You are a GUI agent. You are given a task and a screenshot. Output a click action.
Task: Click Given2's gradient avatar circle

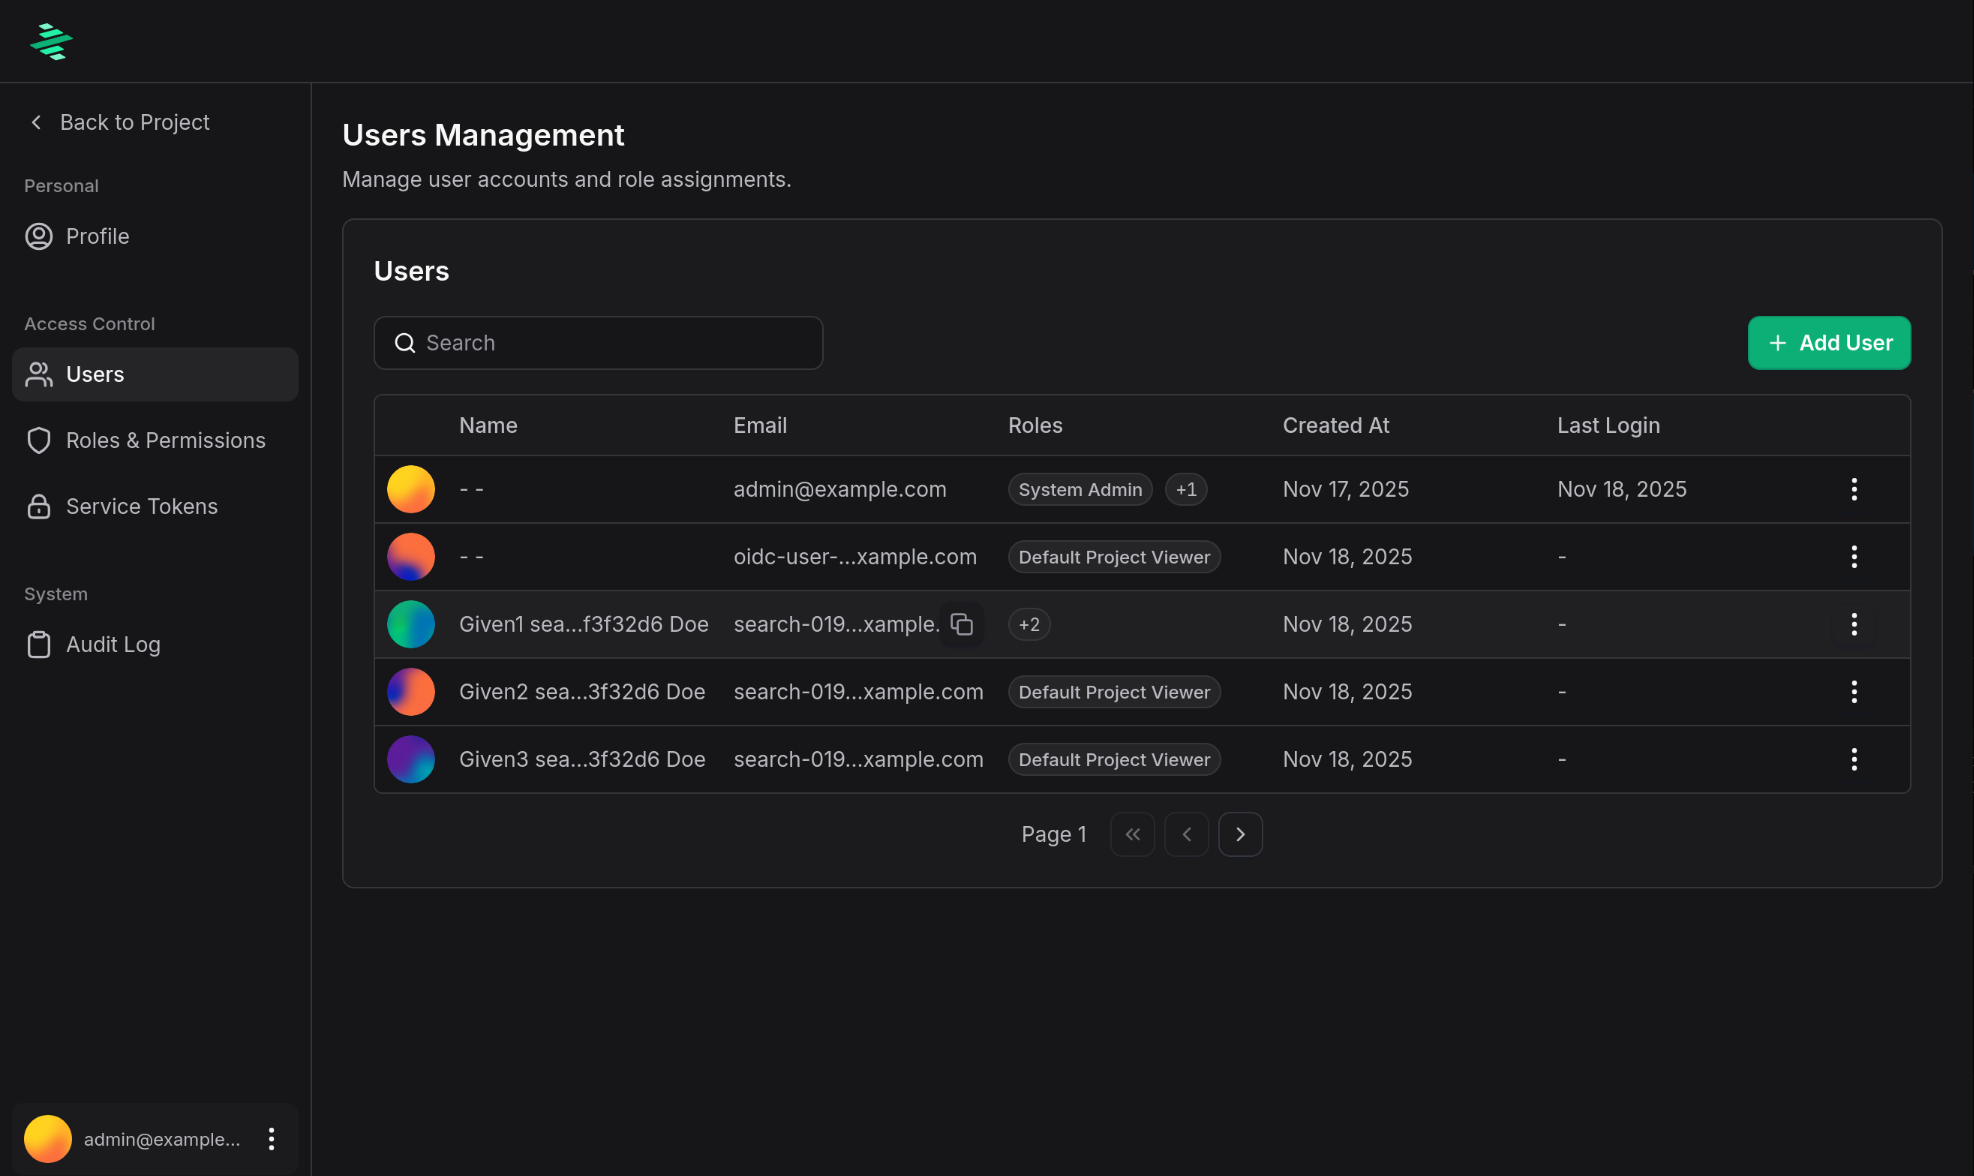tap(411, 691)
